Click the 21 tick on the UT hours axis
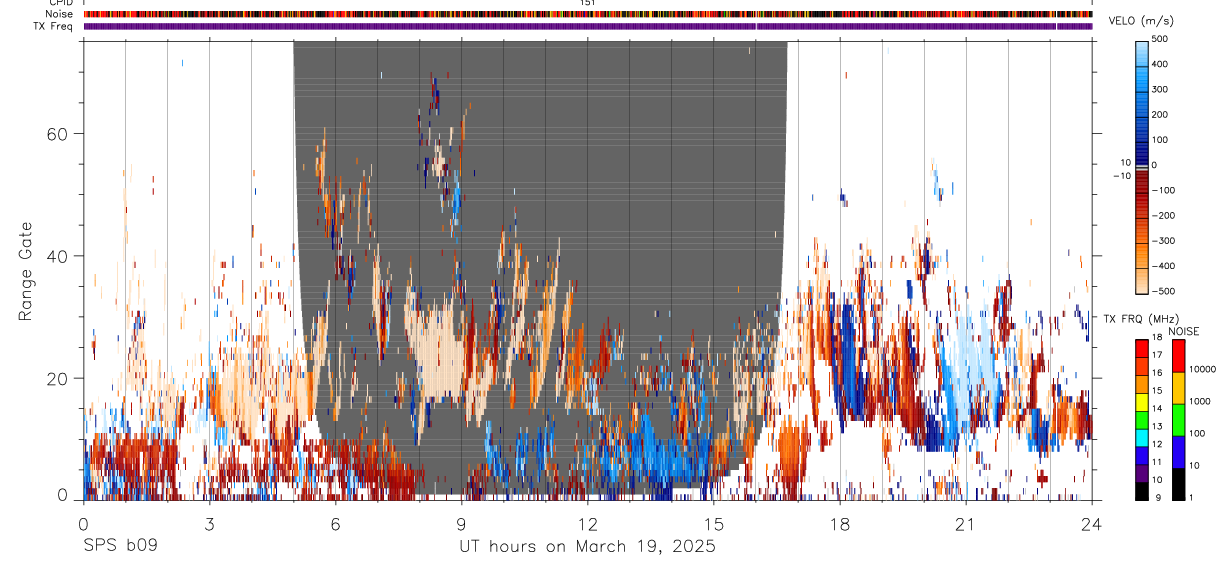 pos(966,523)
